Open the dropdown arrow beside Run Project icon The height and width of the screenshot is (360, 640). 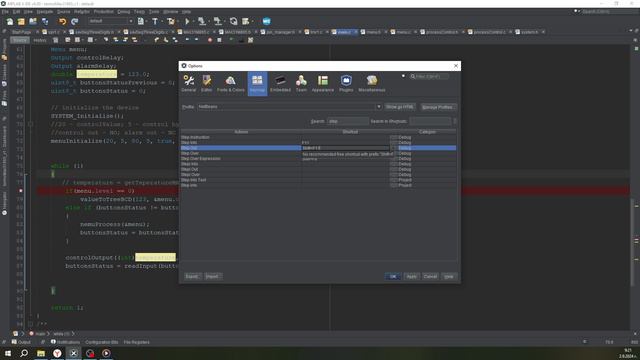(193, 21)
